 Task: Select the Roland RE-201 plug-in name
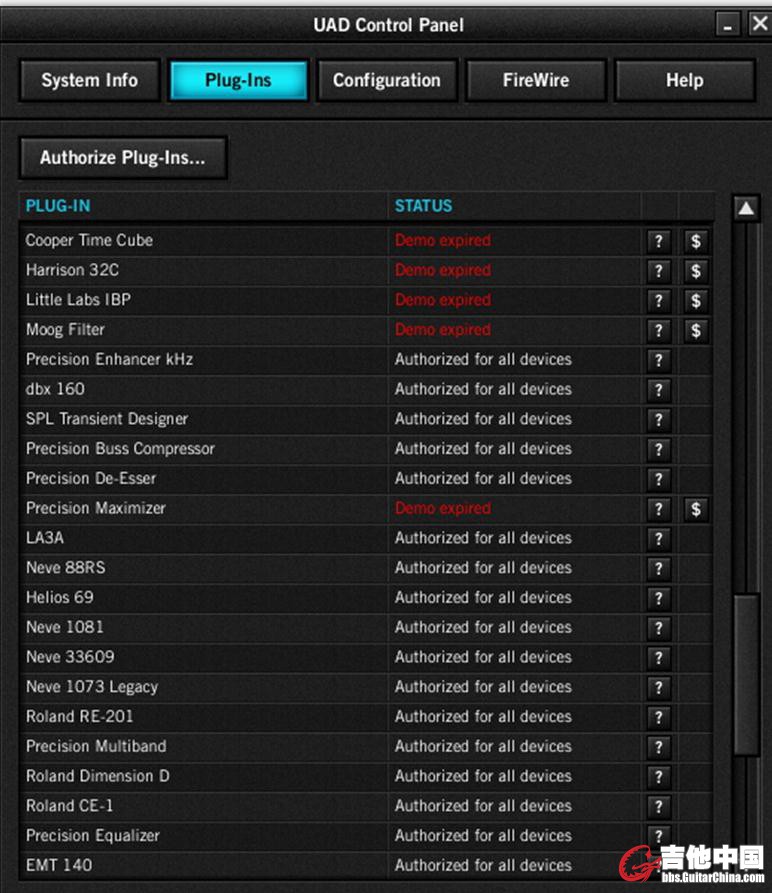pyautogui.click(x=80, y=716)
